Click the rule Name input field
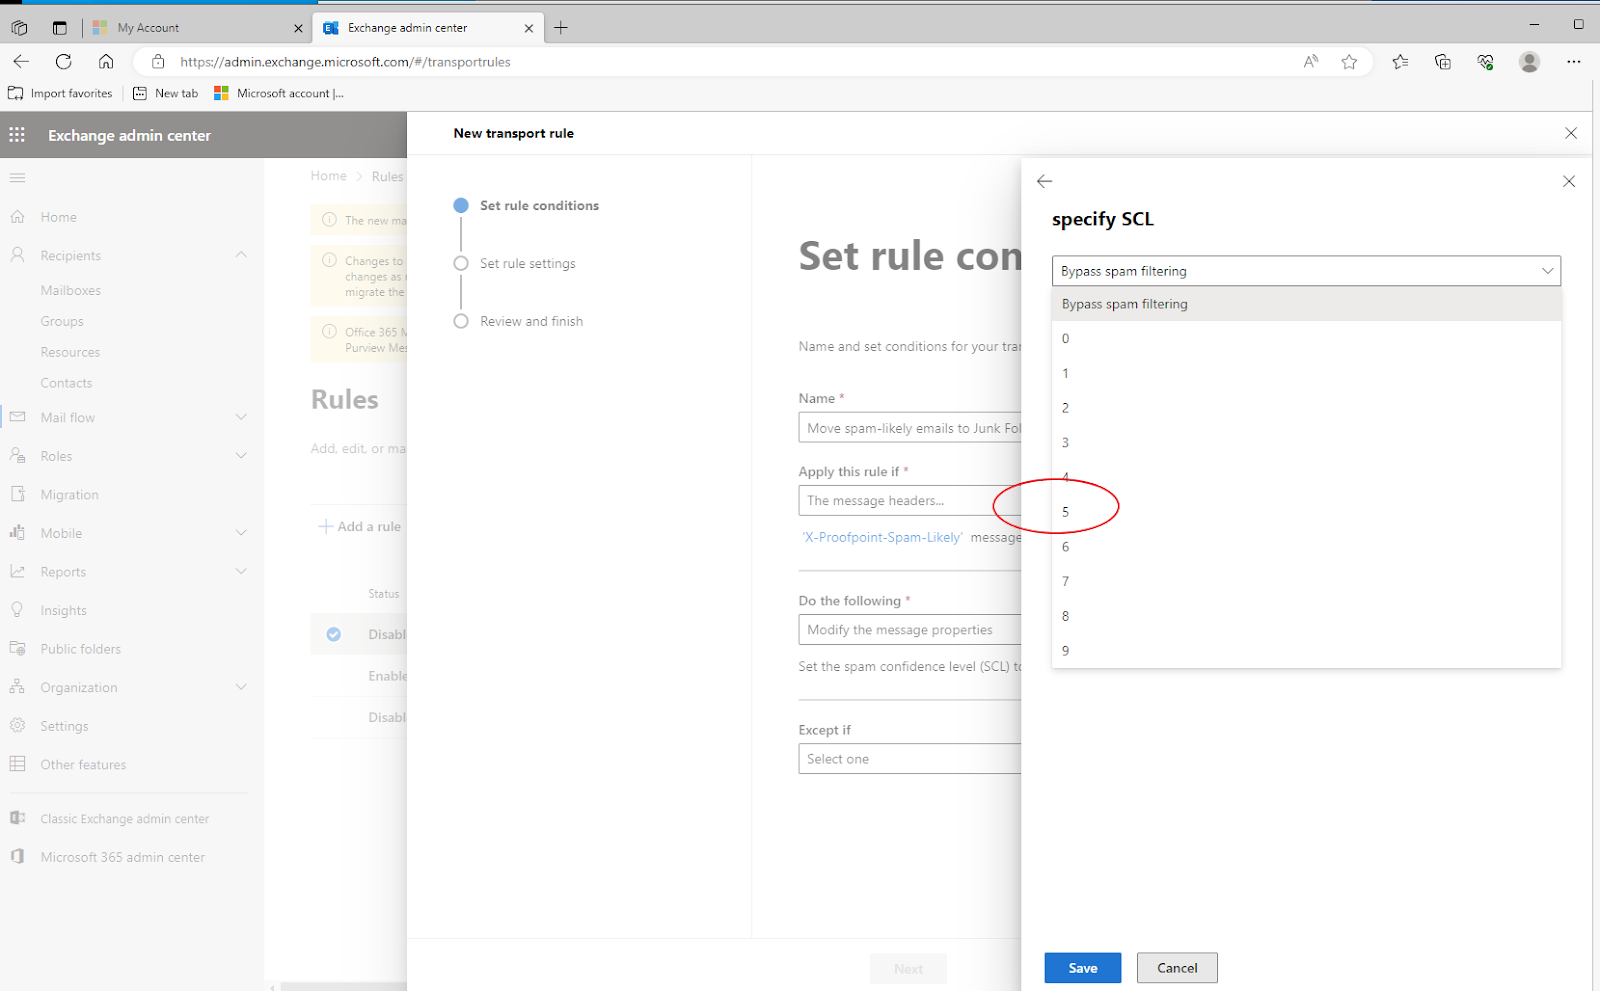1600x991 pixels. [x=909, y=428]
